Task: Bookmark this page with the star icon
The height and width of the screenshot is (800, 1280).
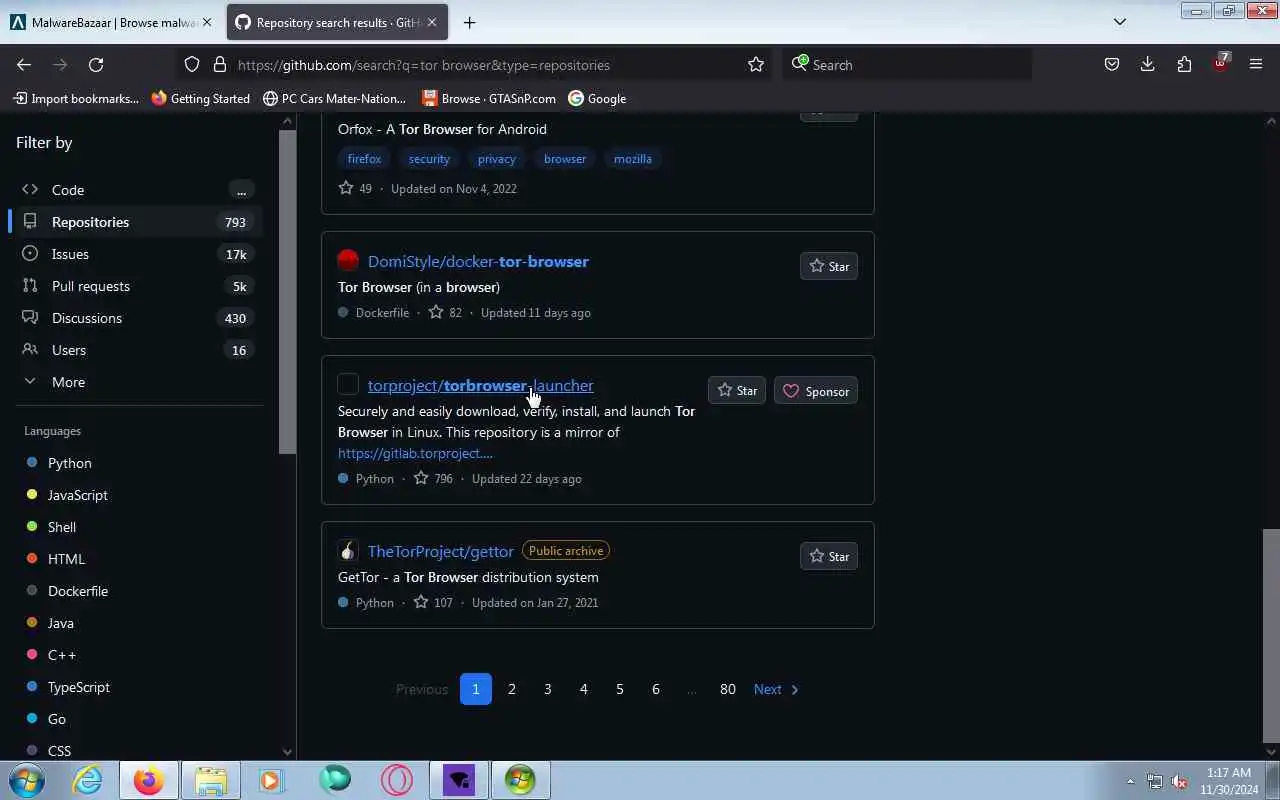Action: click(x=756, y=64)
